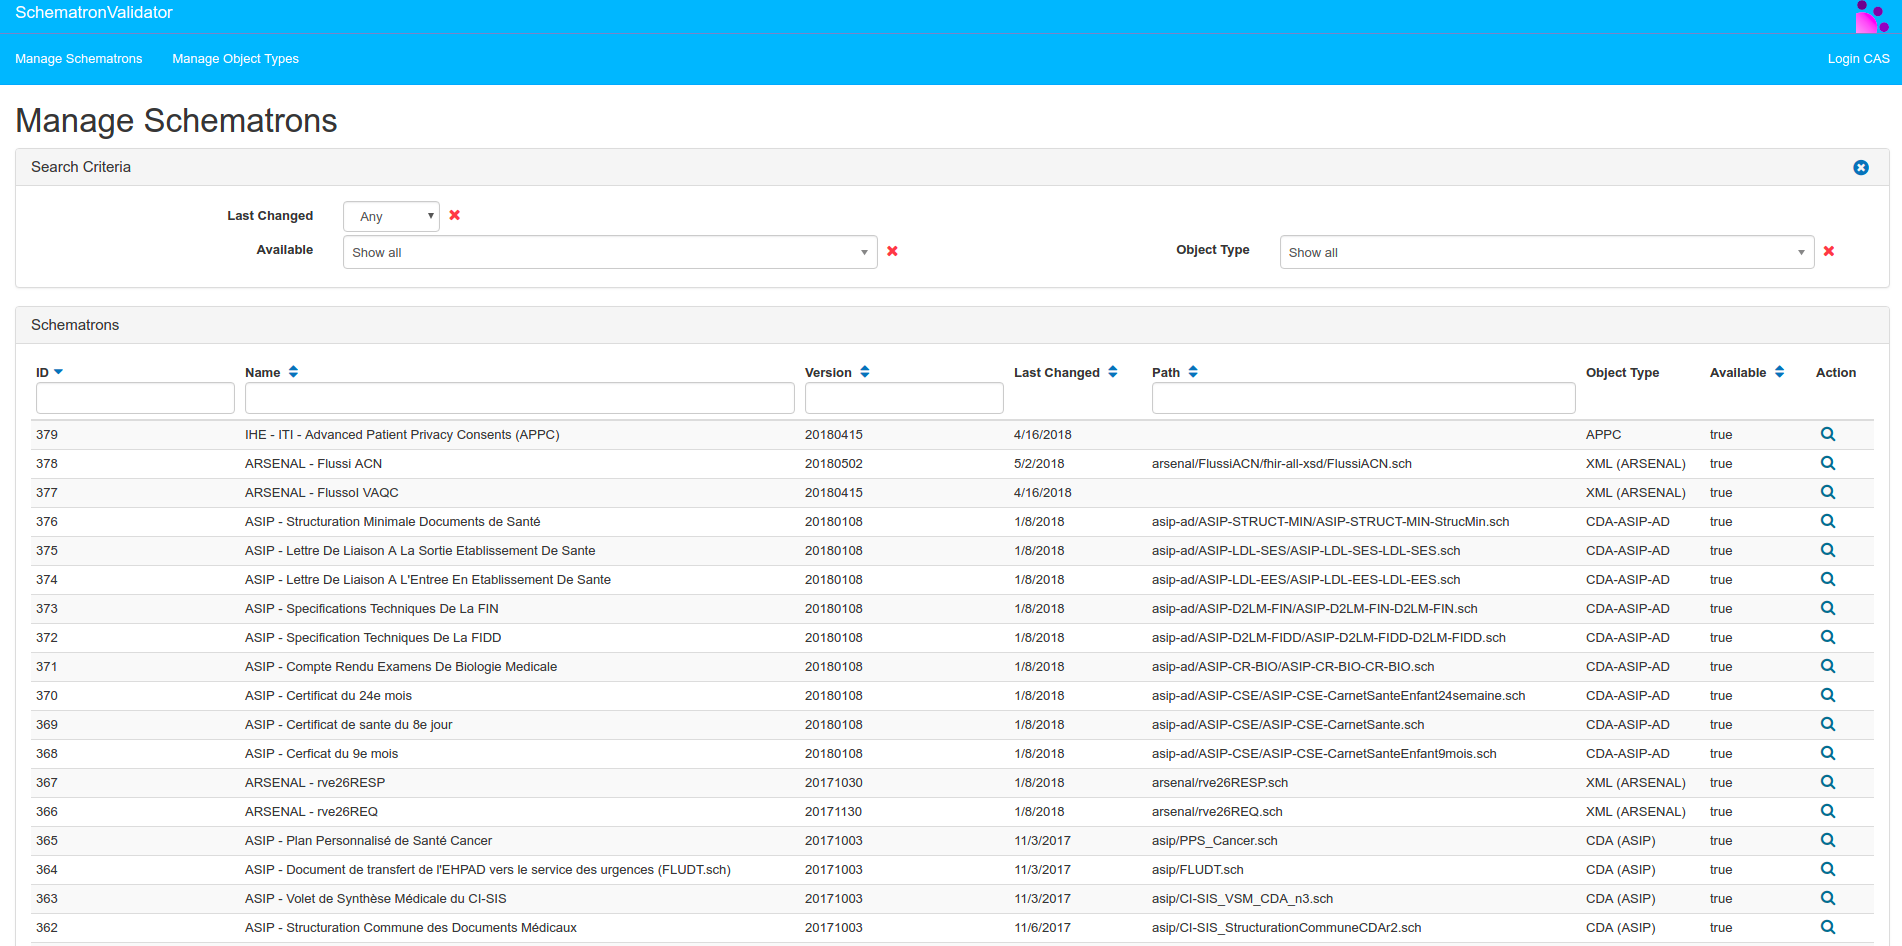The image size is (1902, 946).
Task: Toggle sorting on the Version column
Action: point(865,372)
